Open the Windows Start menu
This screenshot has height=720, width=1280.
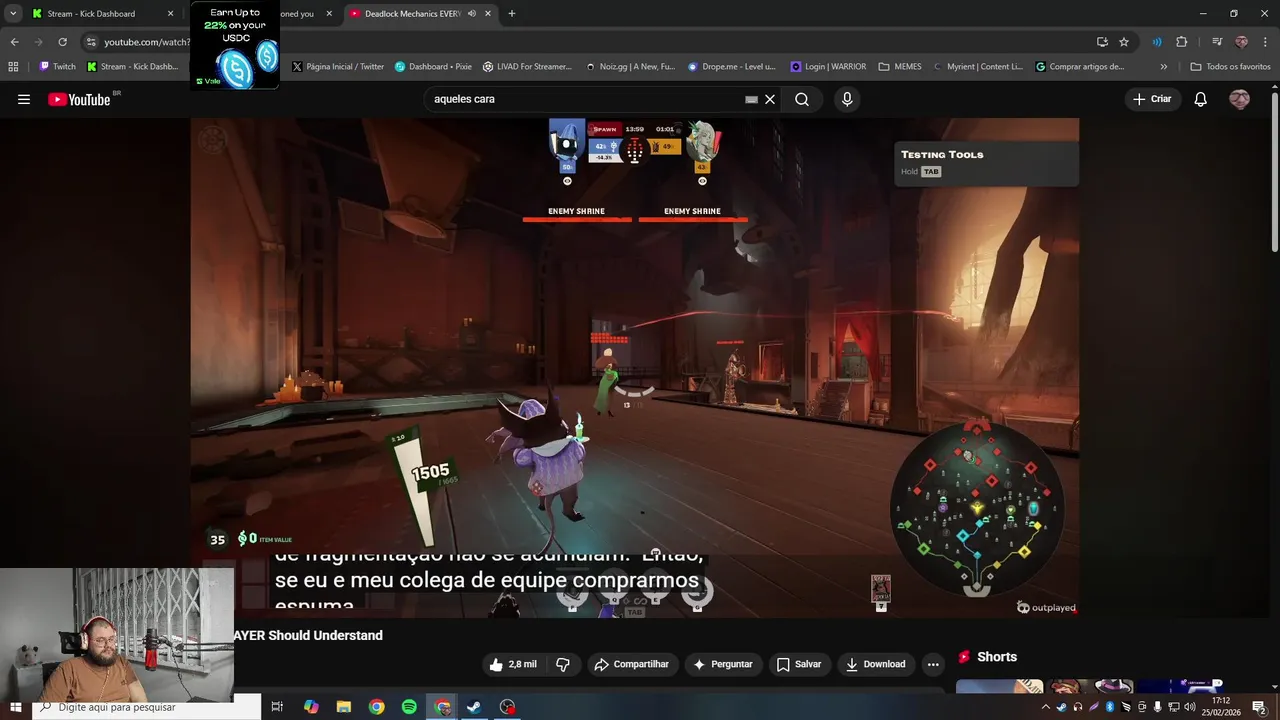tap(15, 707)
